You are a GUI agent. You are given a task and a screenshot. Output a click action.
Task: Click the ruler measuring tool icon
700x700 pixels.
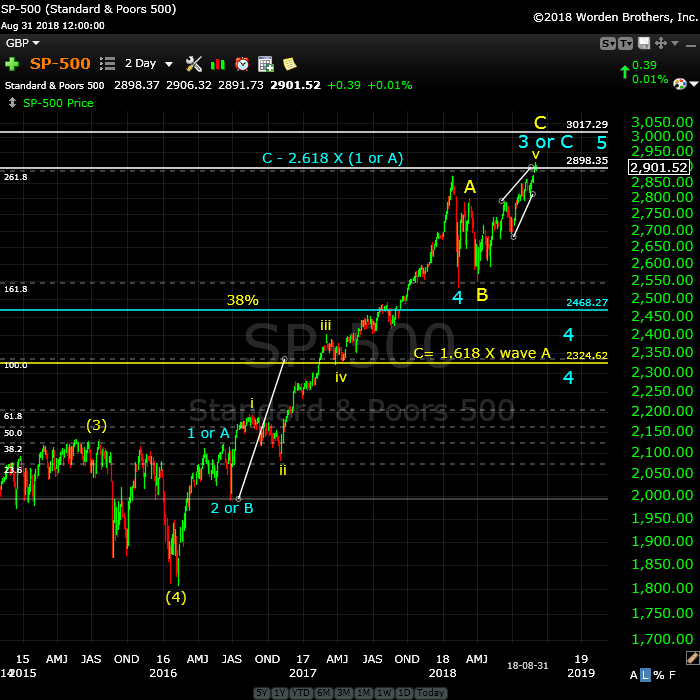click(692, 658)
